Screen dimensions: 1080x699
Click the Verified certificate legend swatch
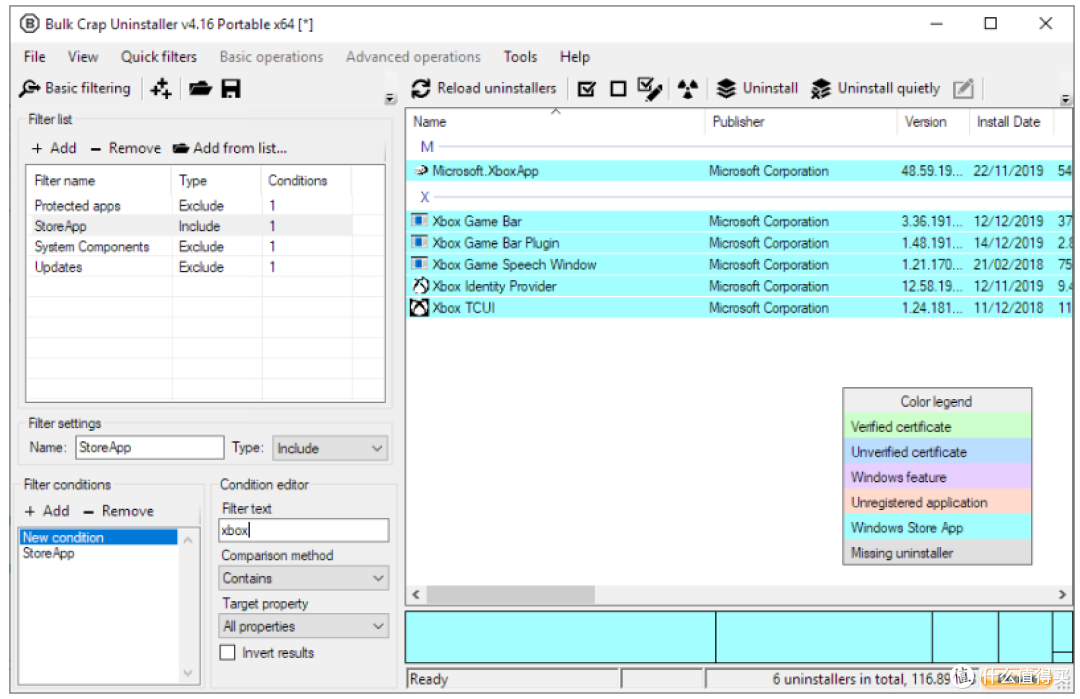[x=937, y=426]
